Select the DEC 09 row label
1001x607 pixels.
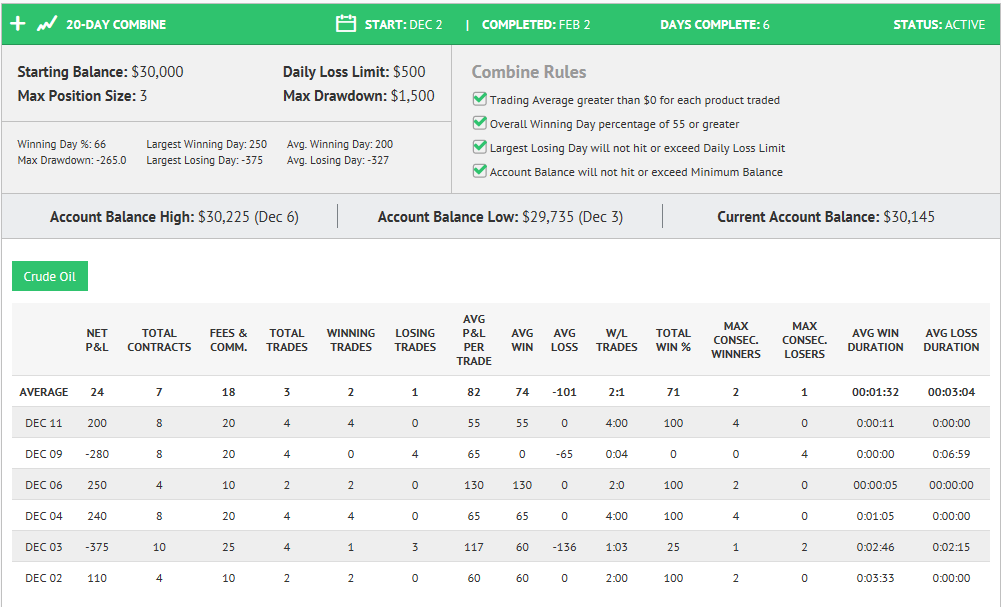43,454
